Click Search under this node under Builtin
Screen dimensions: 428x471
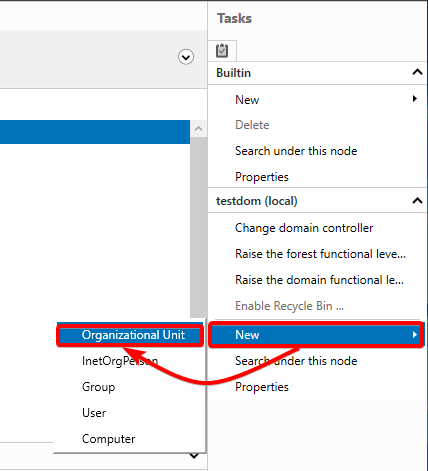pyautogui.click(x=296, y=151)
